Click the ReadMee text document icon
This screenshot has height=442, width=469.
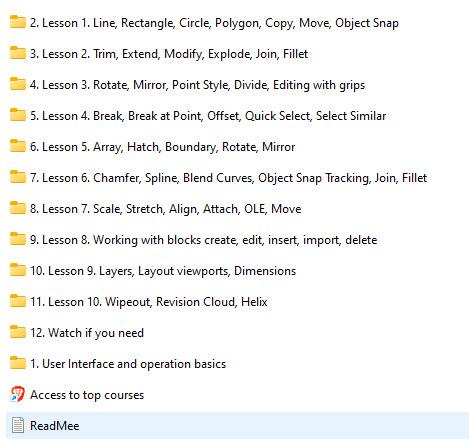pyautogui.click(x=18, y=425)
